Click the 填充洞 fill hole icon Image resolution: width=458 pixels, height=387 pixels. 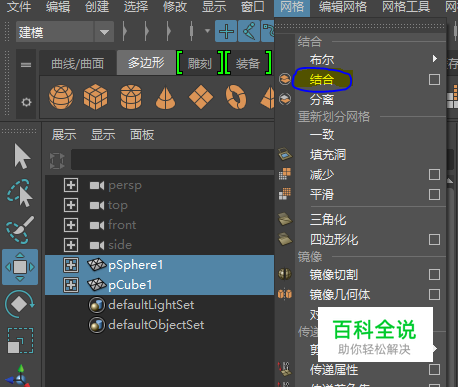[x=285, y=154]
